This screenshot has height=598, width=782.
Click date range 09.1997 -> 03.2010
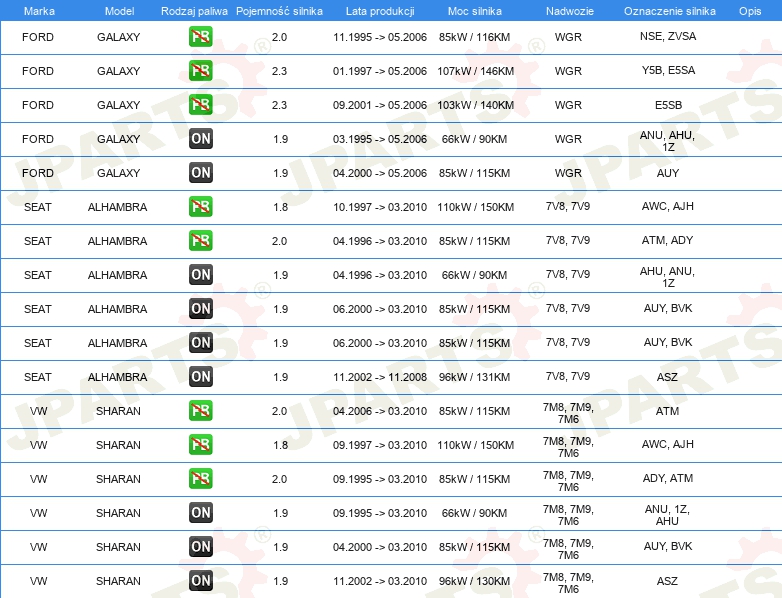380,444
